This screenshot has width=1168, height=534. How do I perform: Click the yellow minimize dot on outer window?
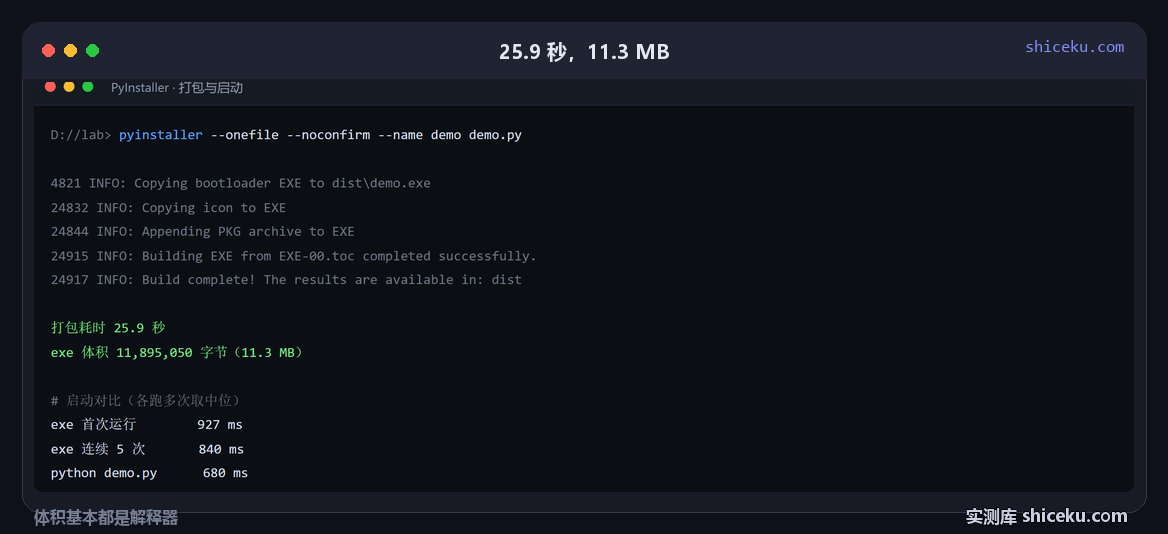pyautogui.click(x=70, y=51)
